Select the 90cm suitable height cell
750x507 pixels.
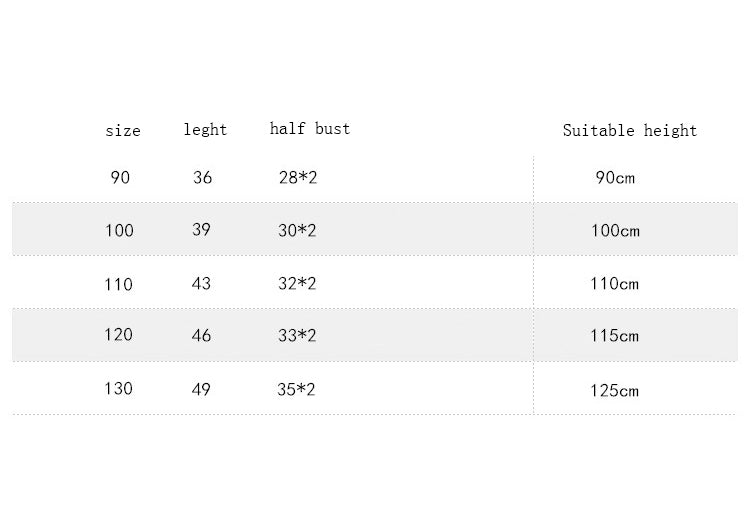coord(615,178)
